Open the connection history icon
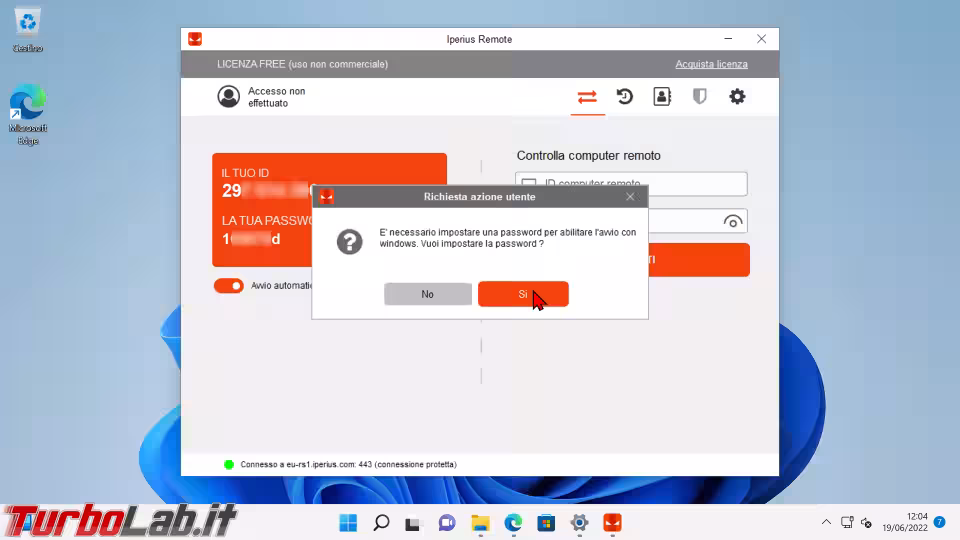This screenshot has height=540, width=960. pos(625,97)
